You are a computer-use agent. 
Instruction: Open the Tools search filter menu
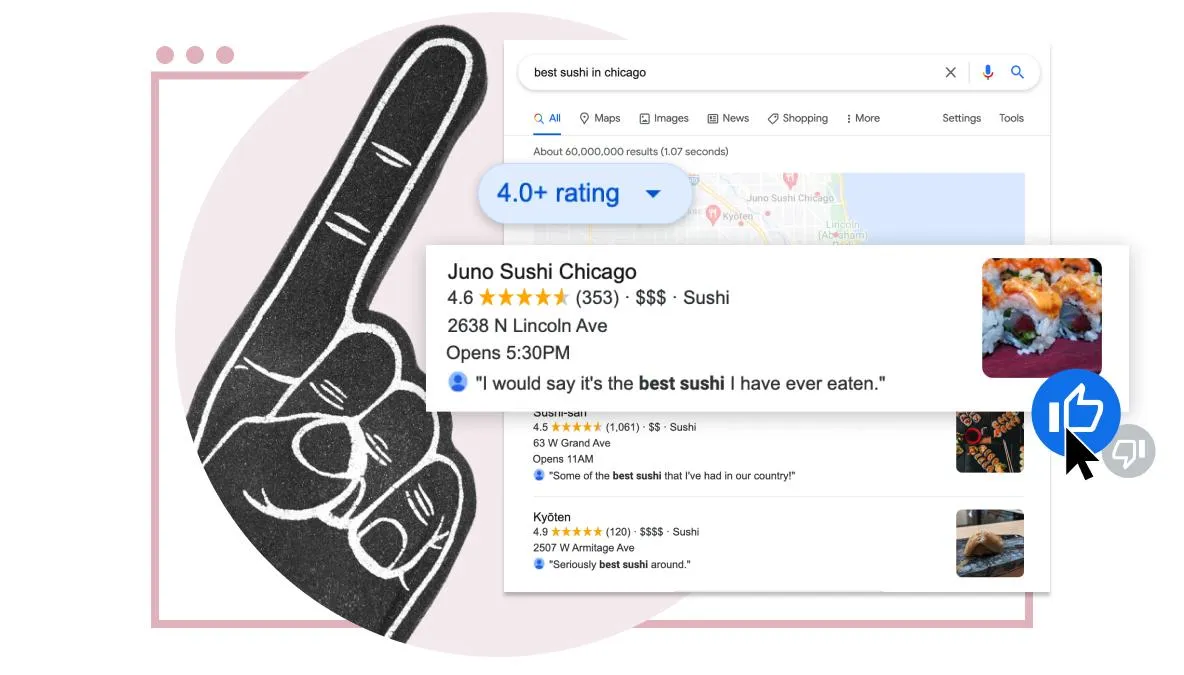tap(1011, 119)
